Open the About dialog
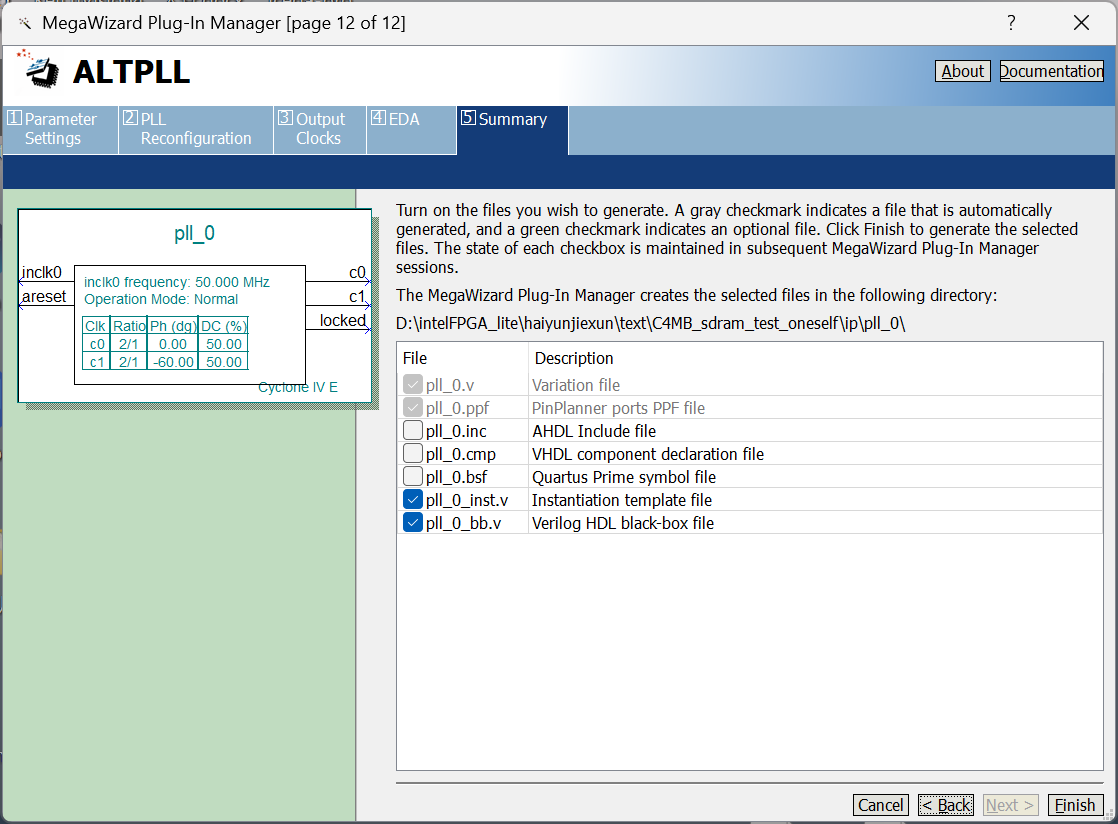 pos(963,71)
